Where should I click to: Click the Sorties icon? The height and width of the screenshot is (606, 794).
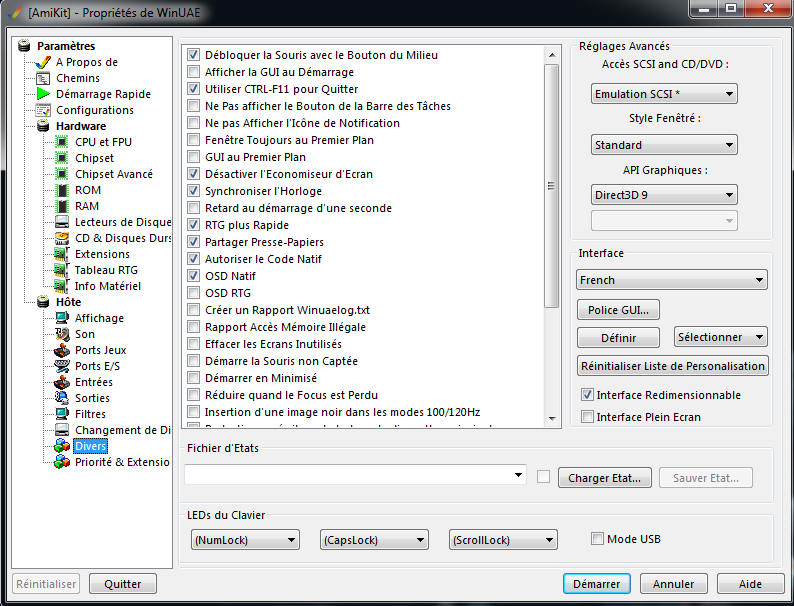[62, 398]
